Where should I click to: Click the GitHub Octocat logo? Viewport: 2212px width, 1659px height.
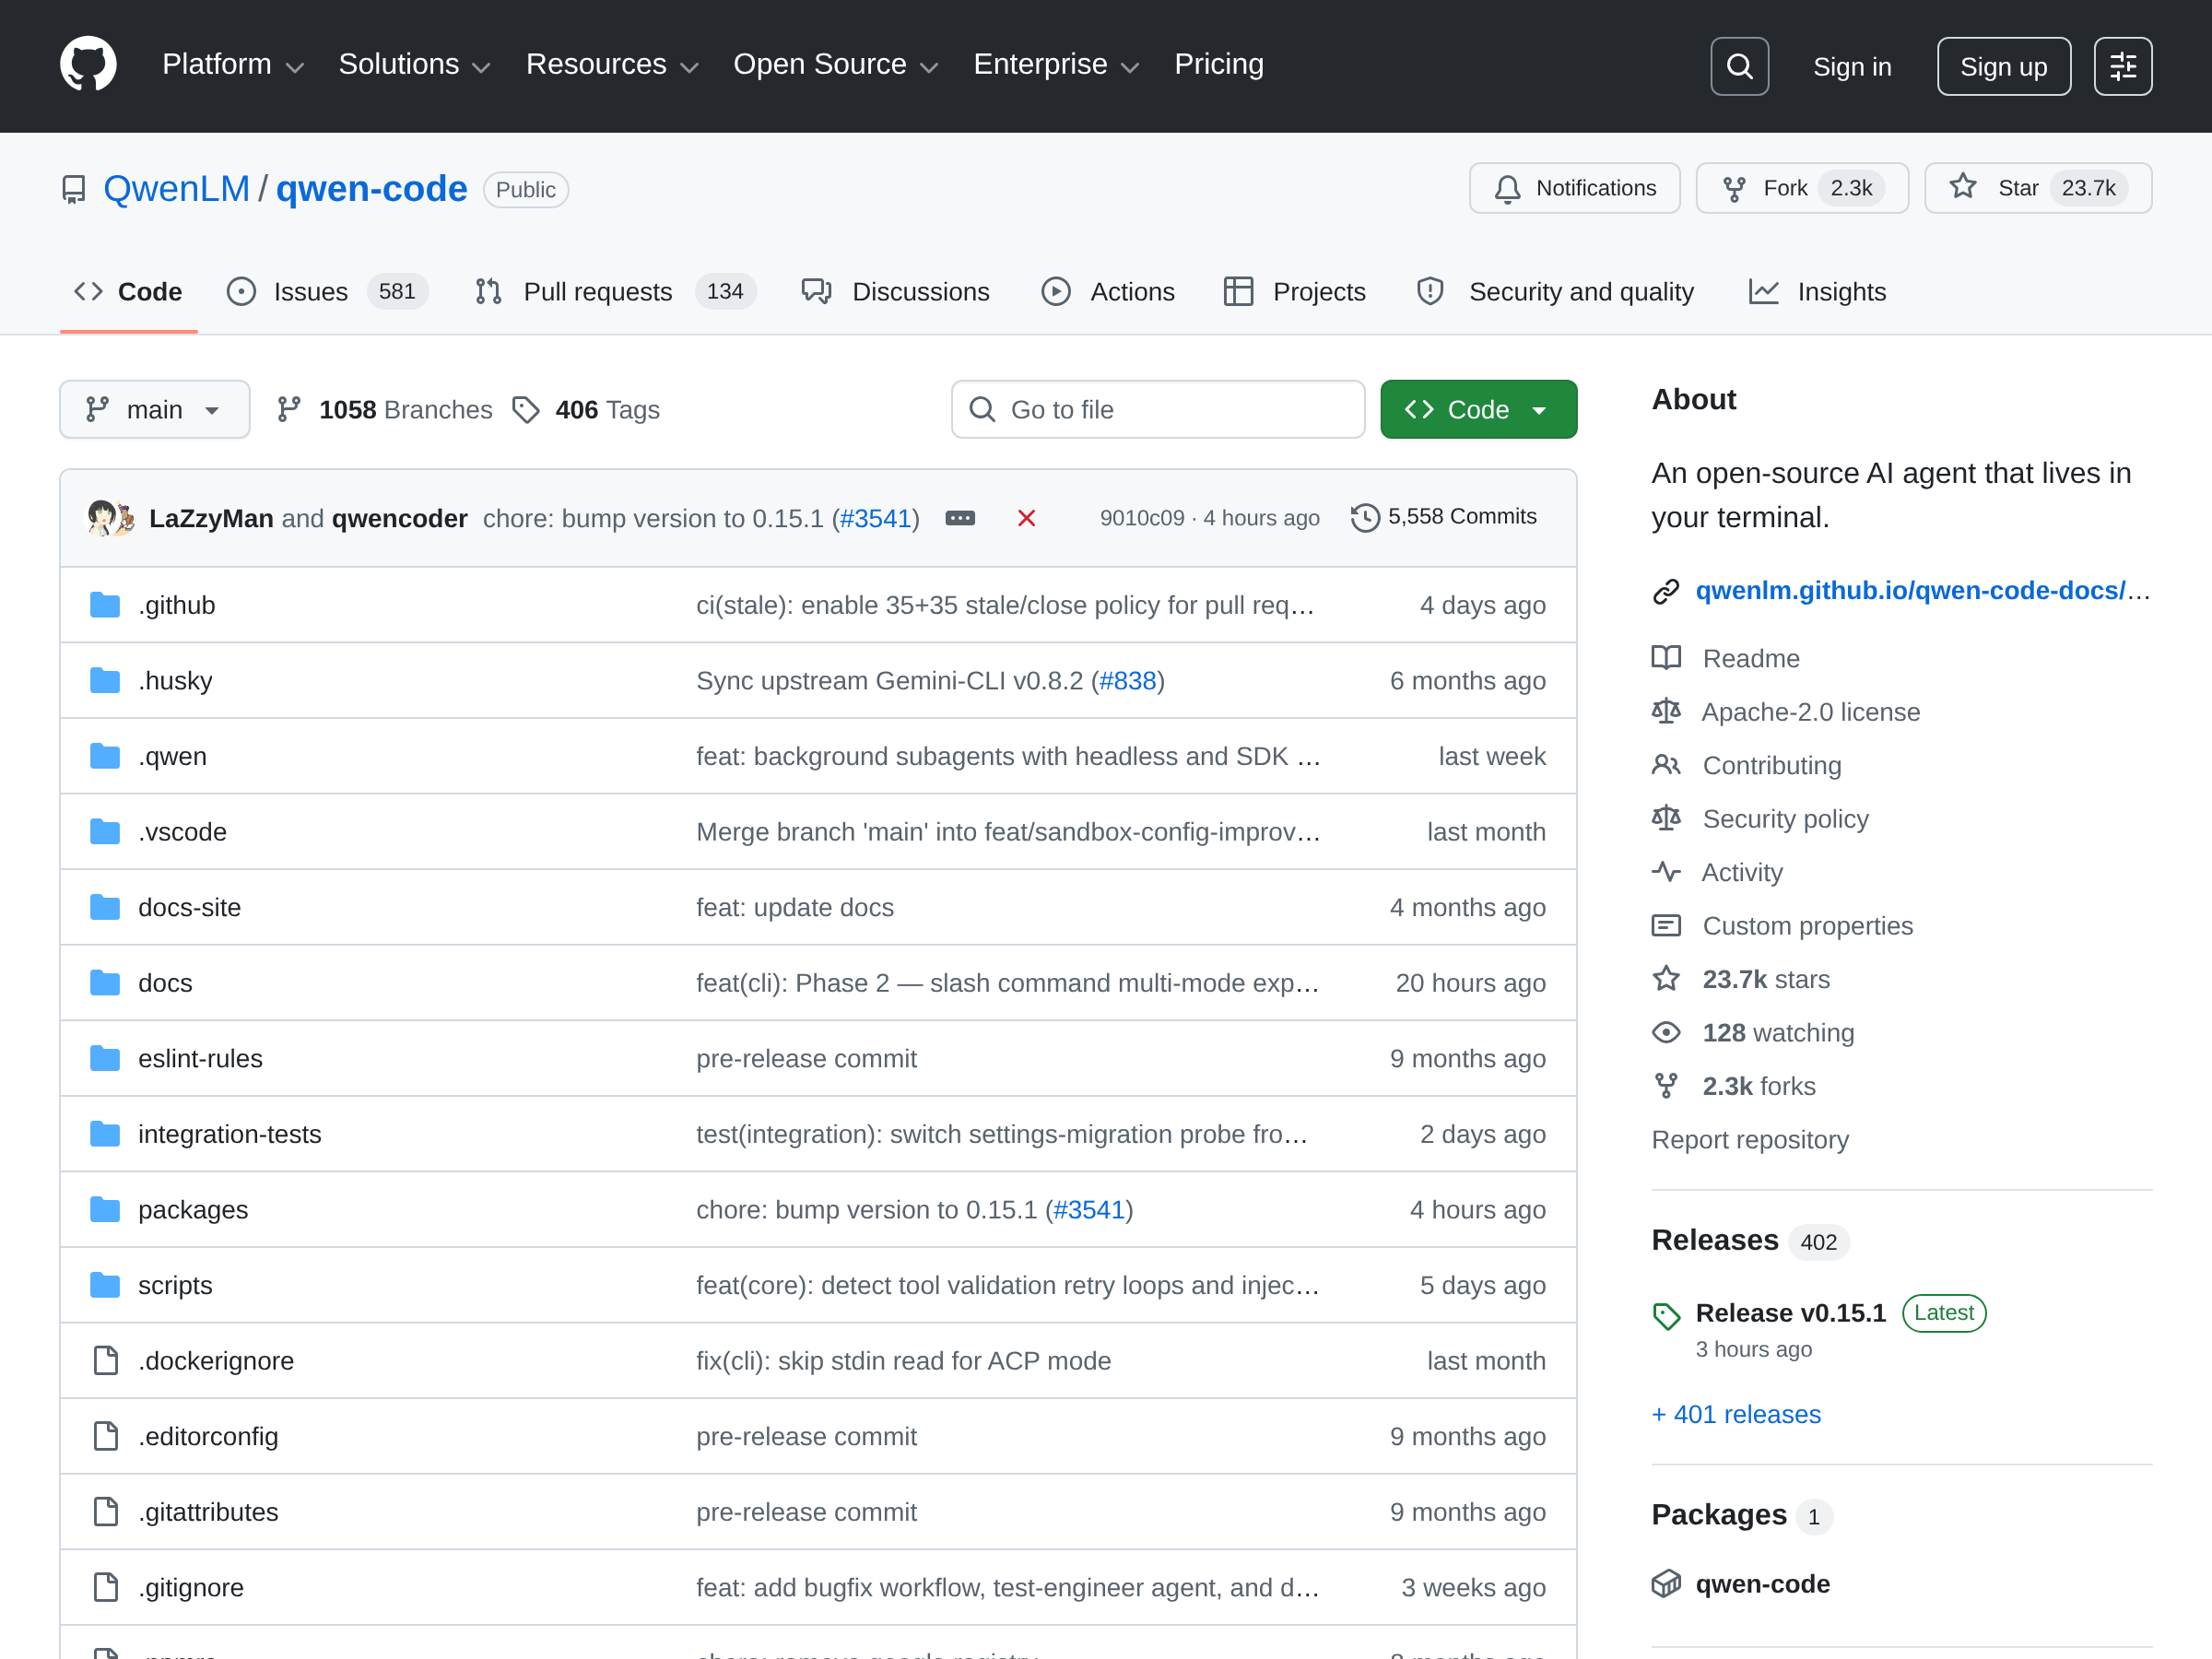pyautogui.click(x=88, y=65)
